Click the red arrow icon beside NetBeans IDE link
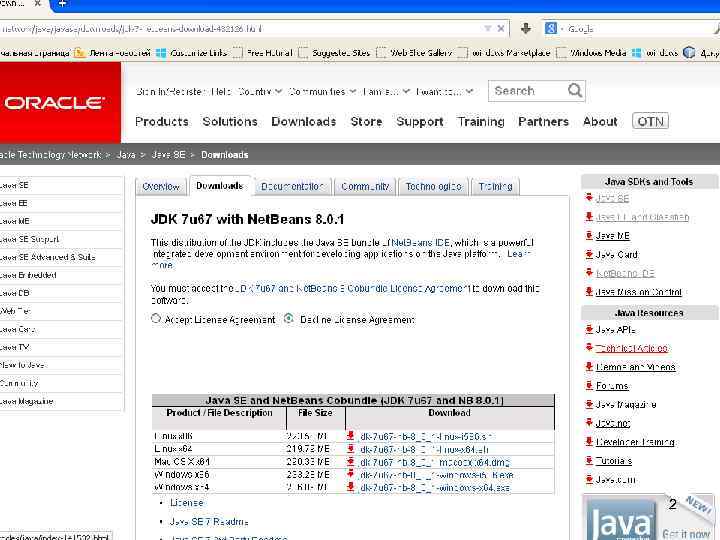The width and height of the screenshot is (720, 540). tap(589, 273)
